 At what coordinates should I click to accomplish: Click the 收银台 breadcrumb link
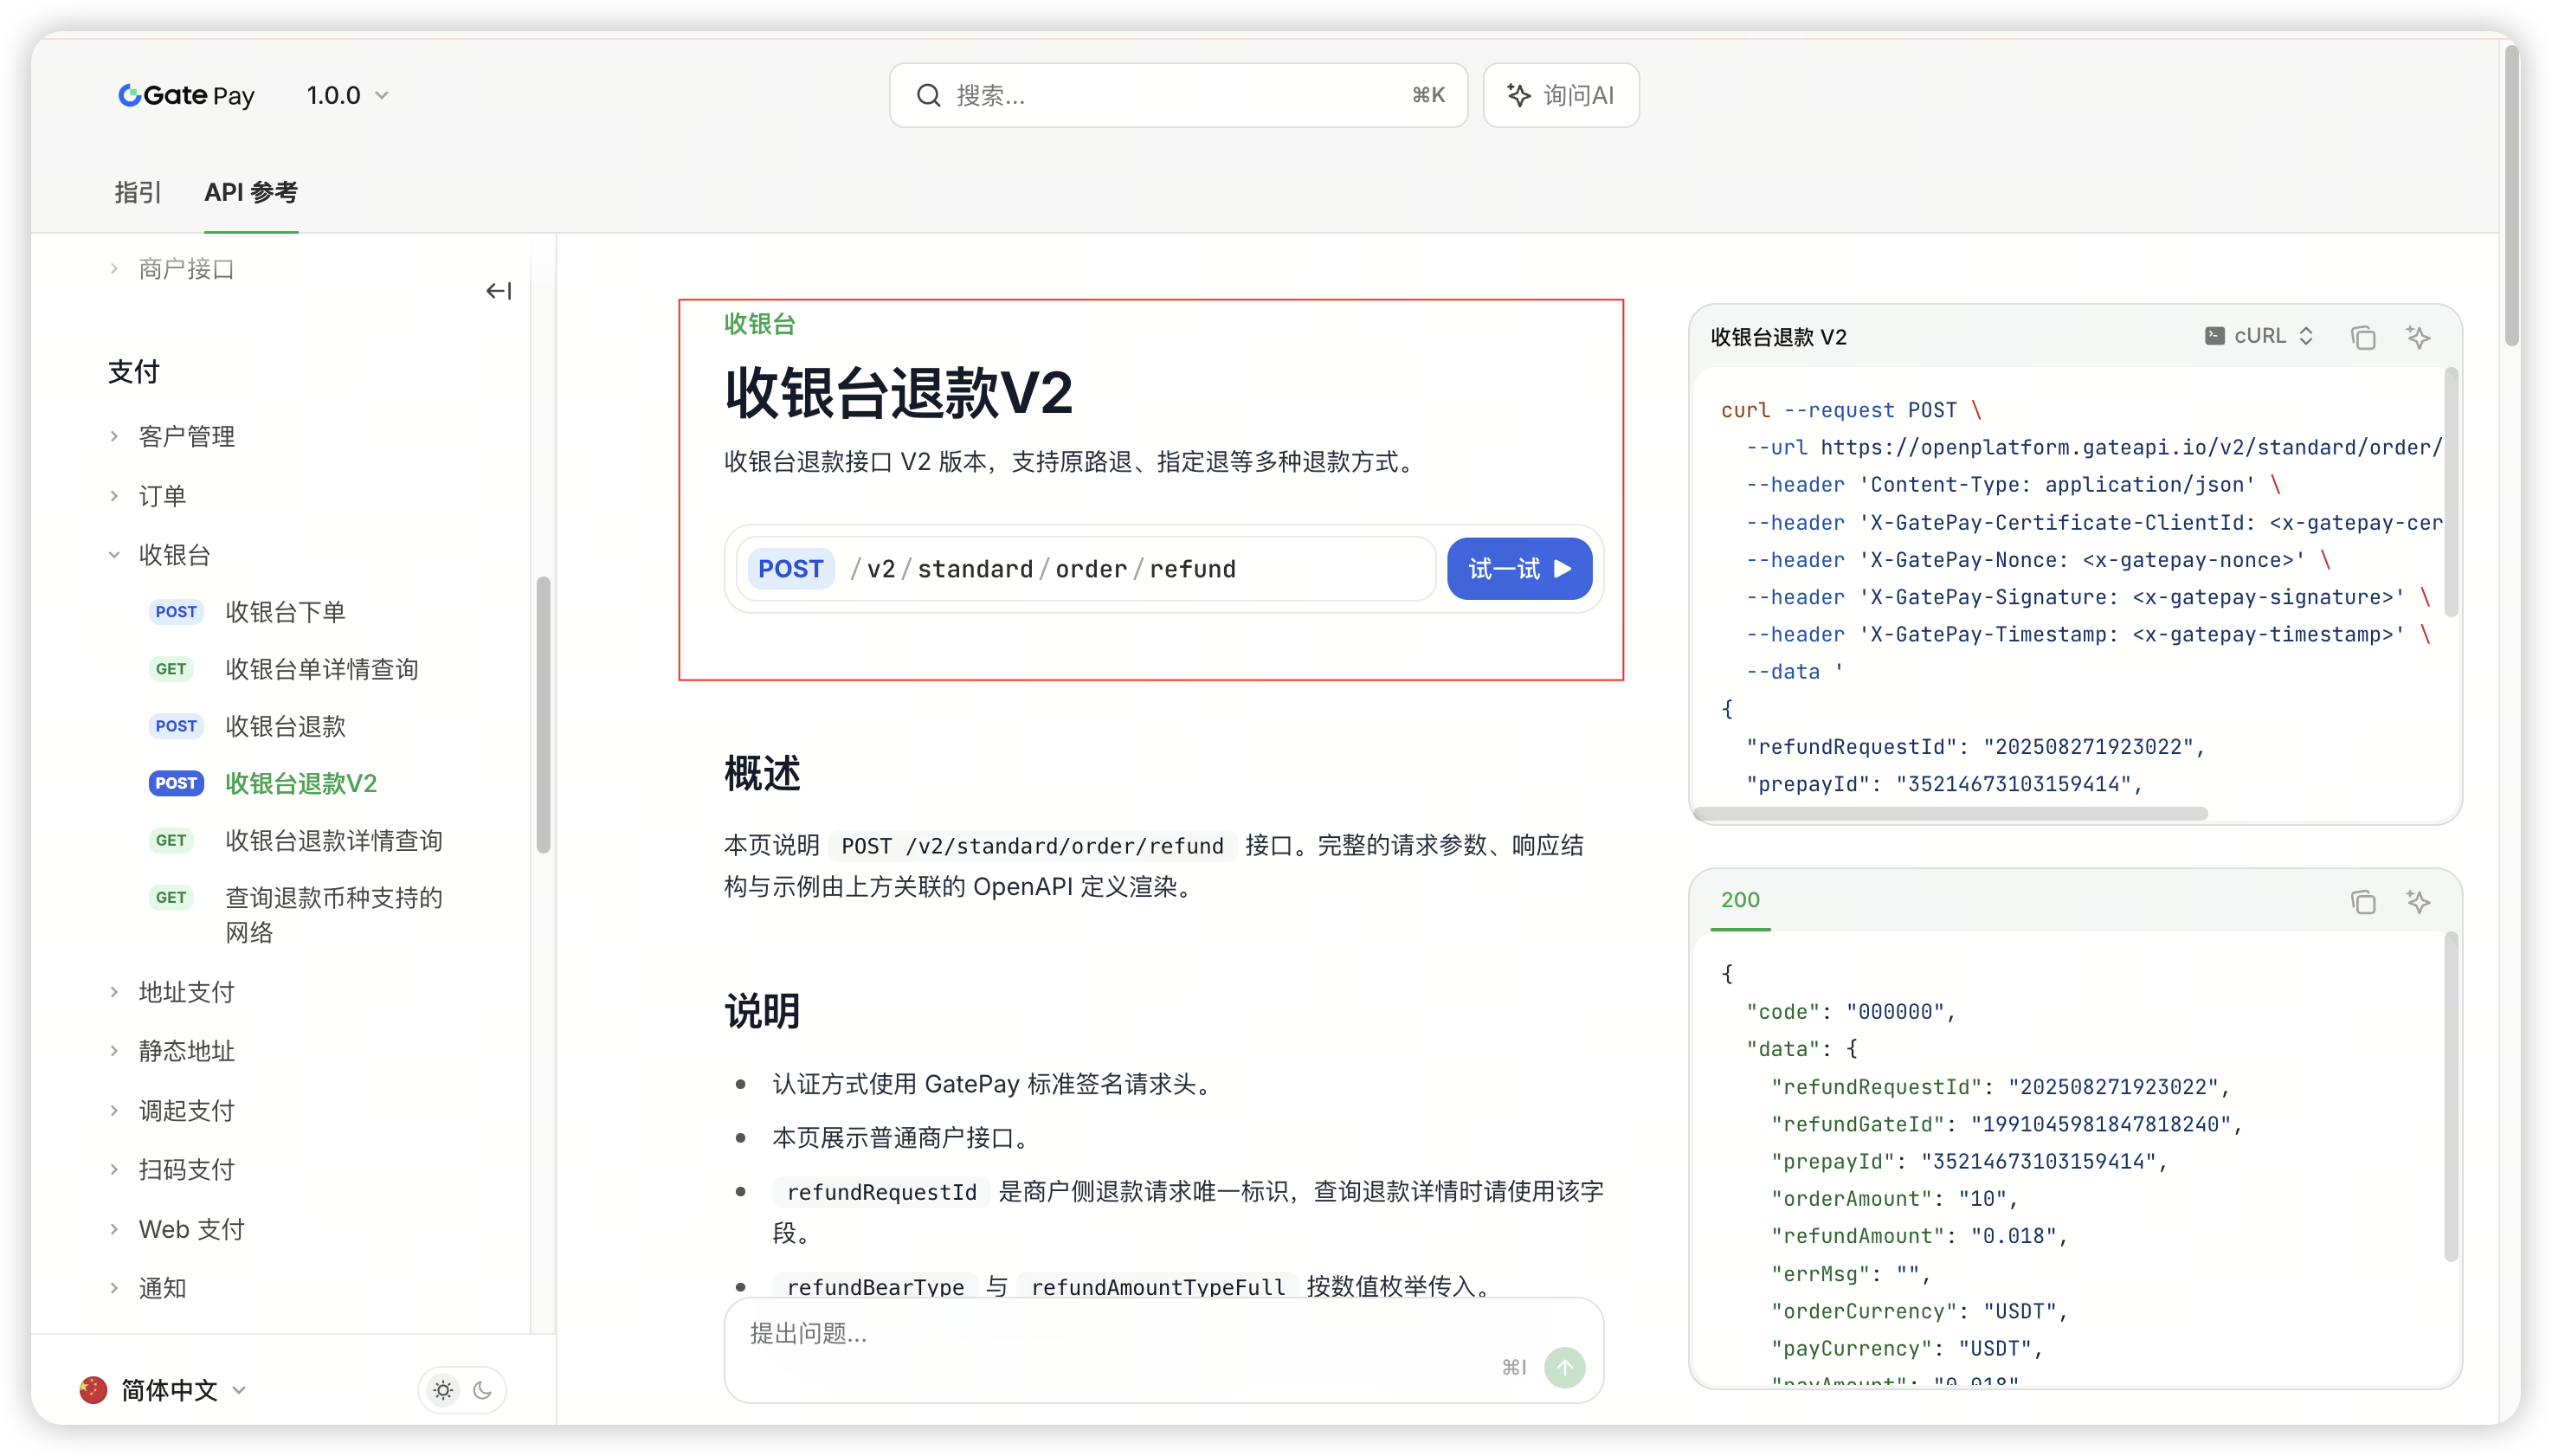click(760, 324)
